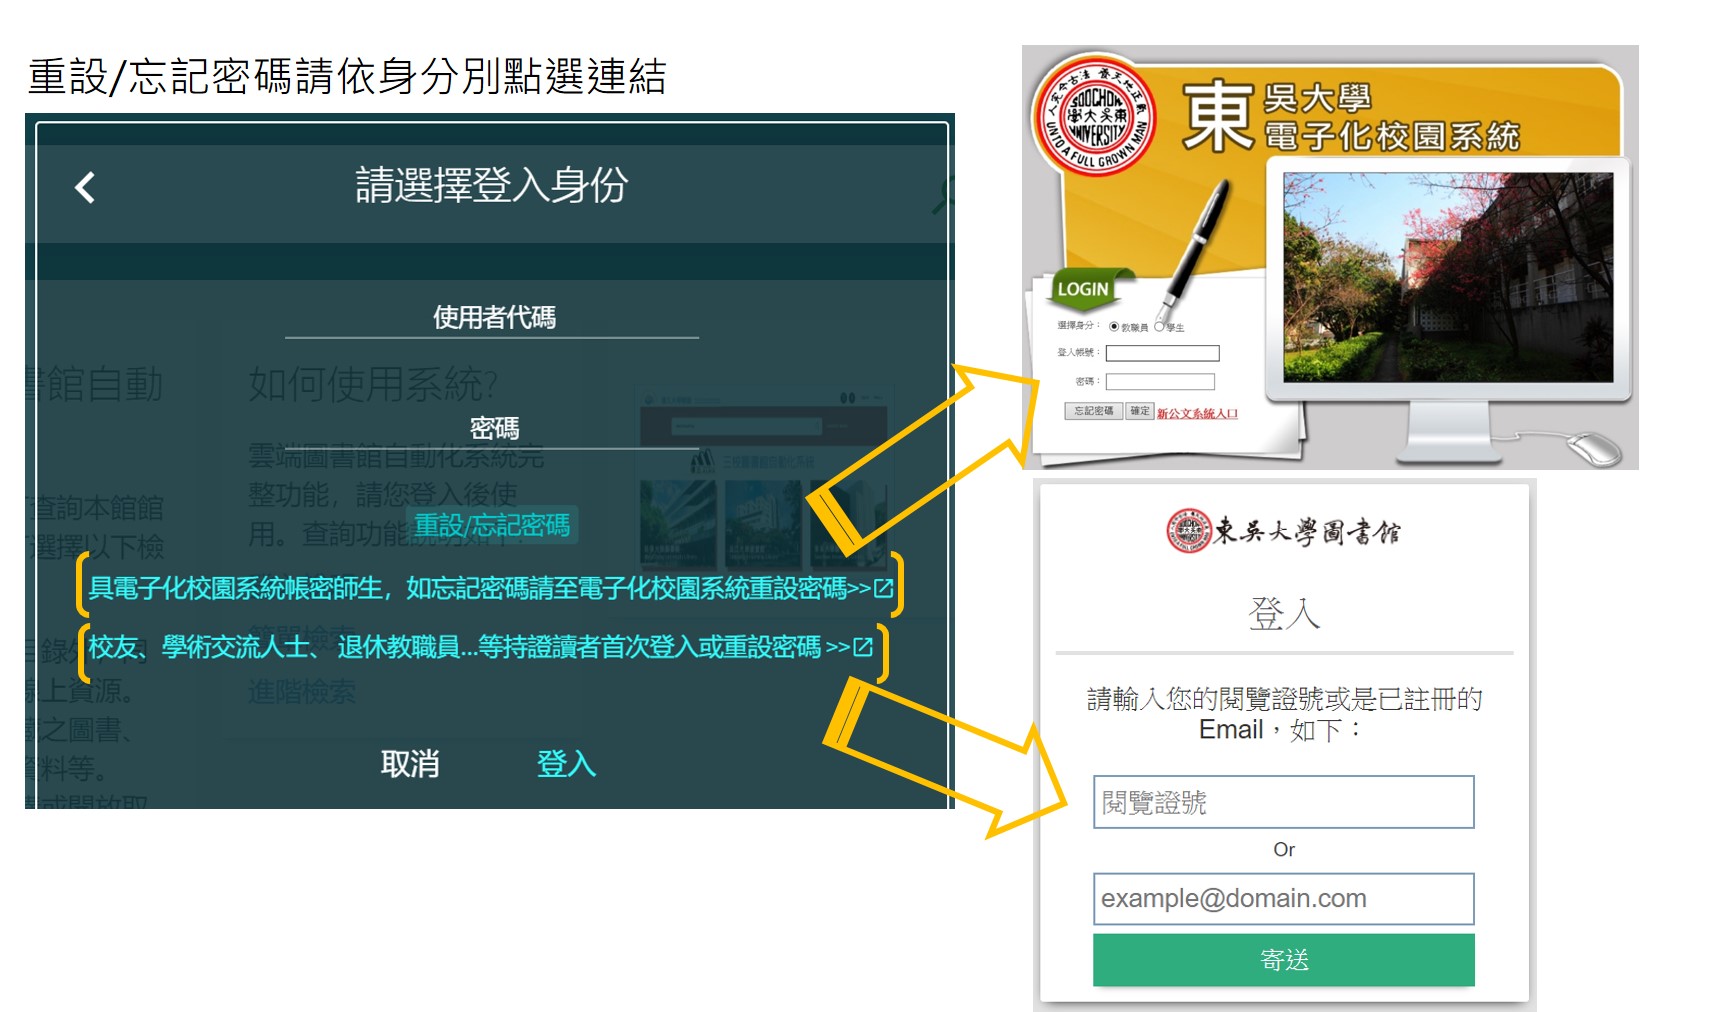Screen dimensions: 1736x1012
Task: Click the 確定 confirm button
Action: coord(1139,410)
